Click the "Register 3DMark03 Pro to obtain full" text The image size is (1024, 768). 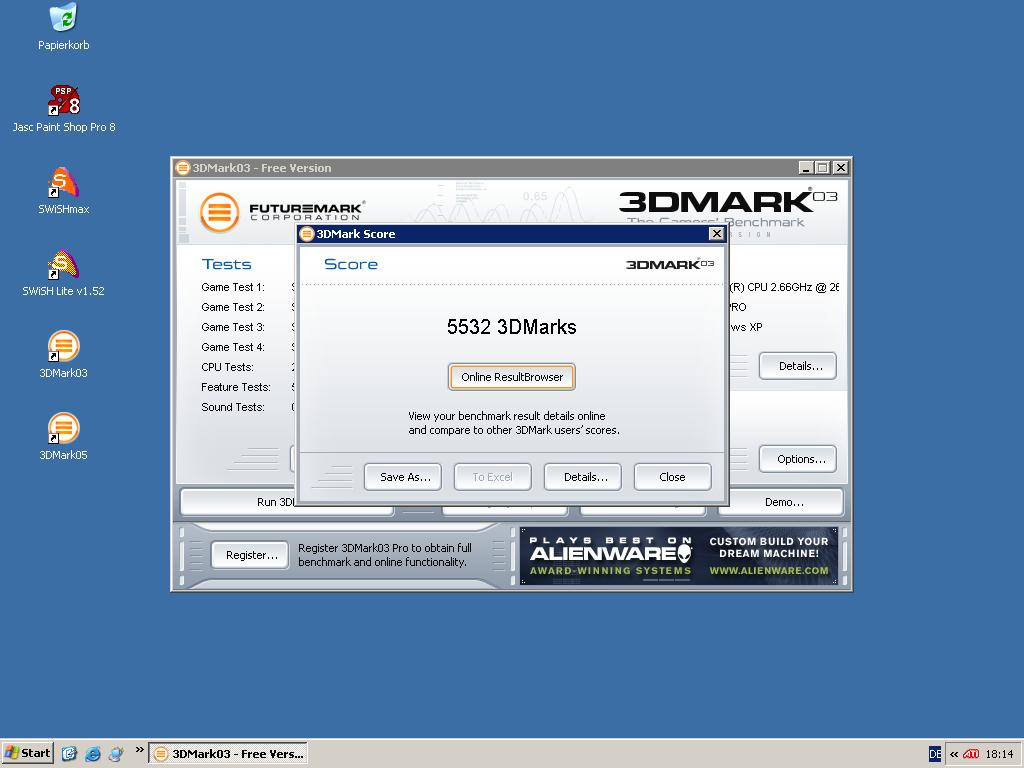385,548
